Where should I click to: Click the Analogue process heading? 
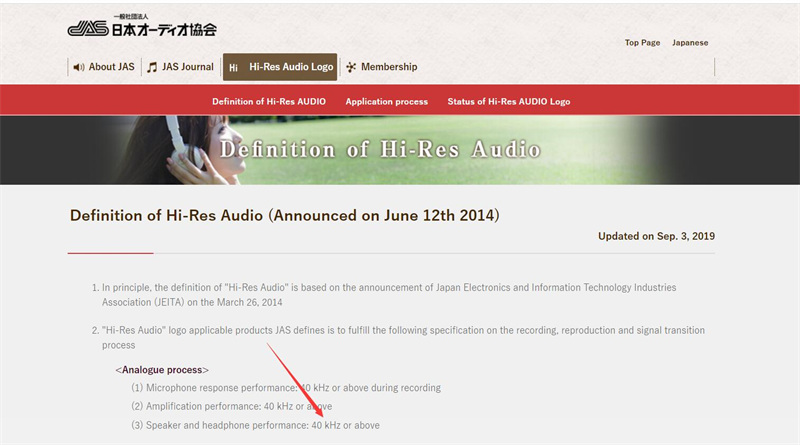tap(162, 370)
